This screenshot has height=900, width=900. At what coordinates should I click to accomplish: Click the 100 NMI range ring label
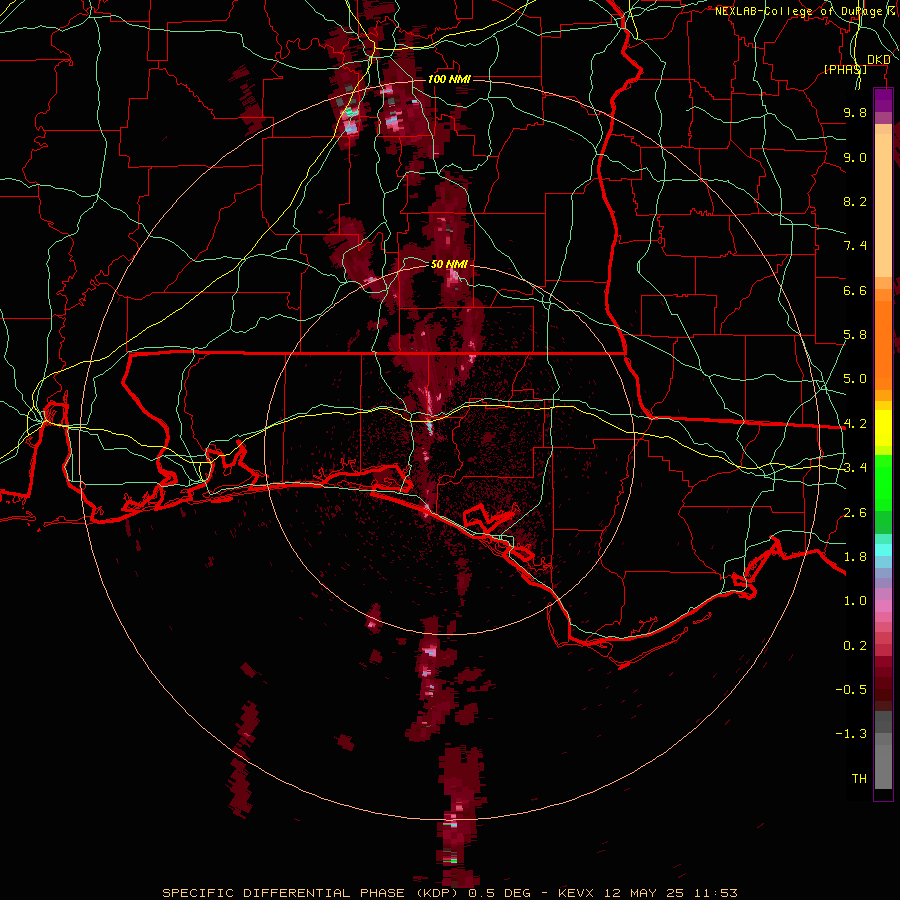pyautogui.click(x=449, y=79)
